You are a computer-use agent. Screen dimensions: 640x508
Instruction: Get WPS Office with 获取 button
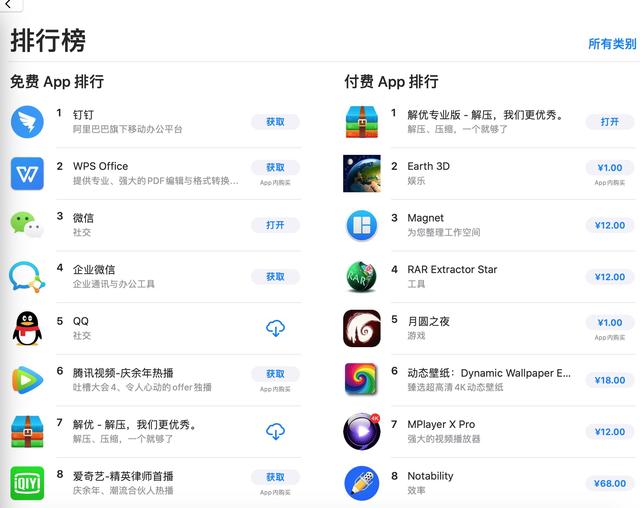pyautogui.click(x=276, y=167)
